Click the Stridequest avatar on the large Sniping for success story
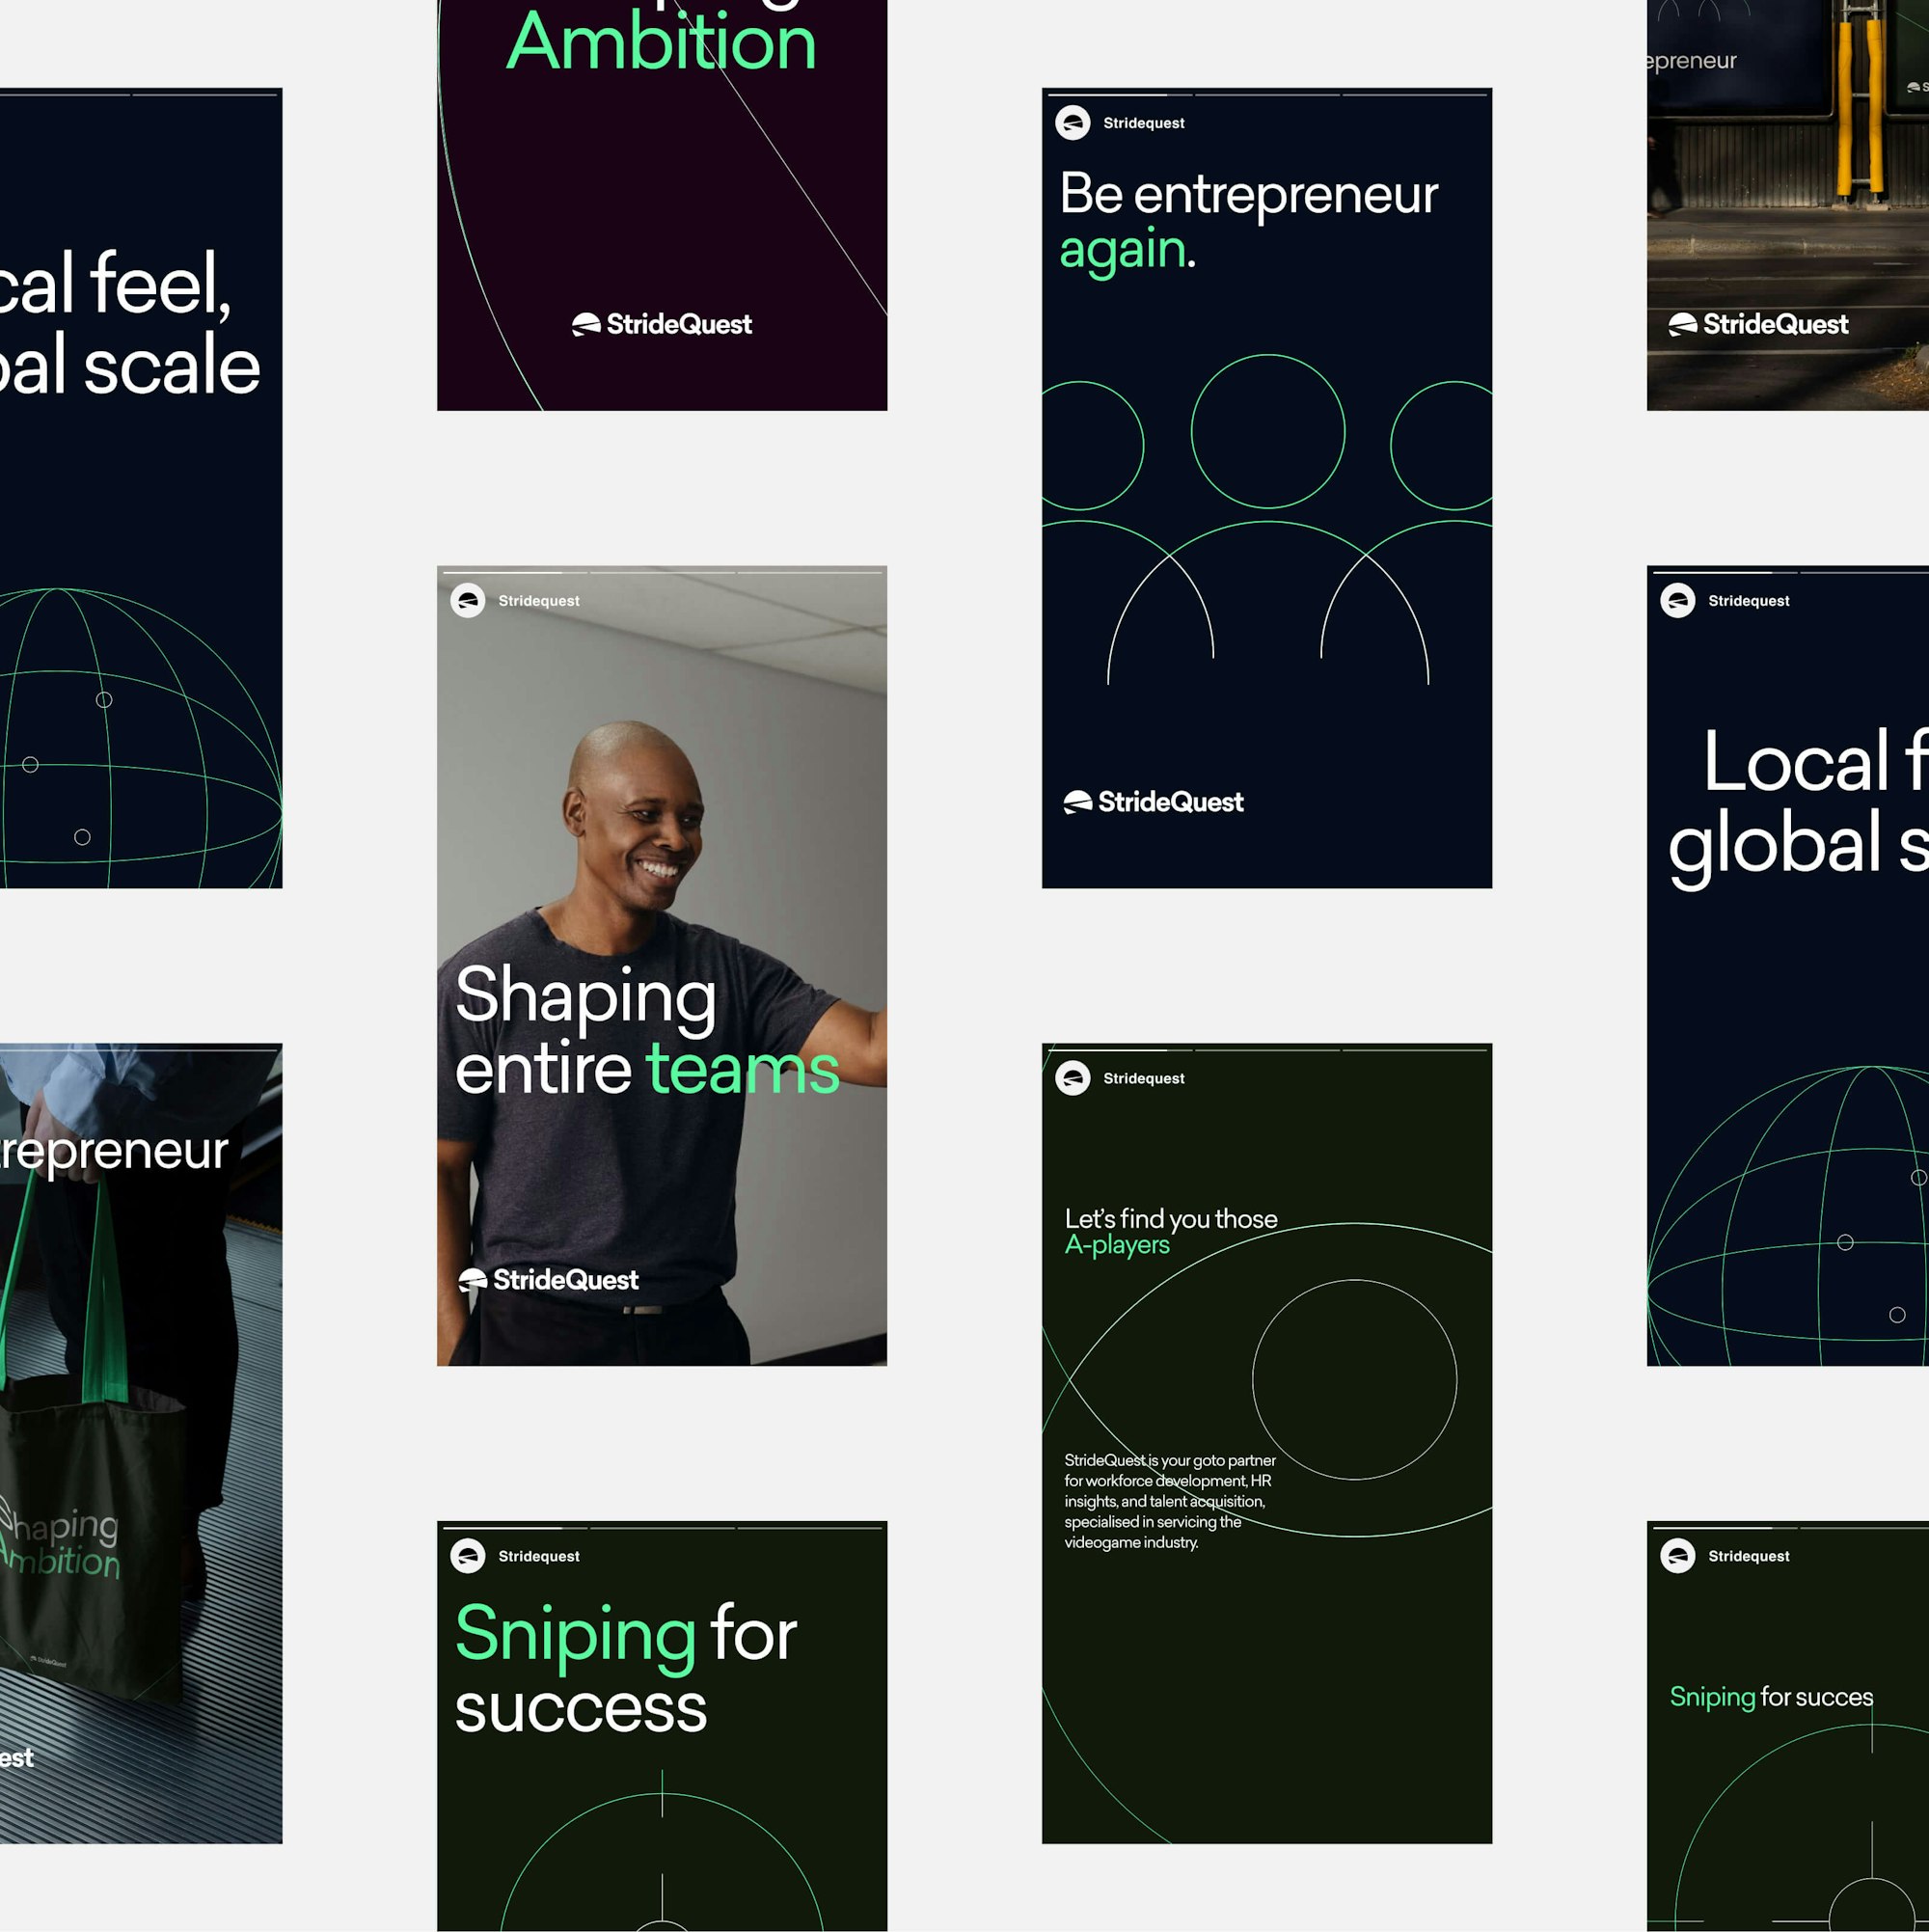Viewport: 1929px width, 1932px height. coord(468,1556)
